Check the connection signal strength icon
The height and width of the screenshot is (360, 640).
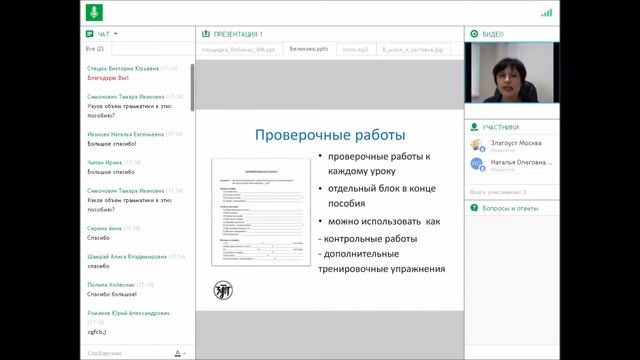coord(547,13)
